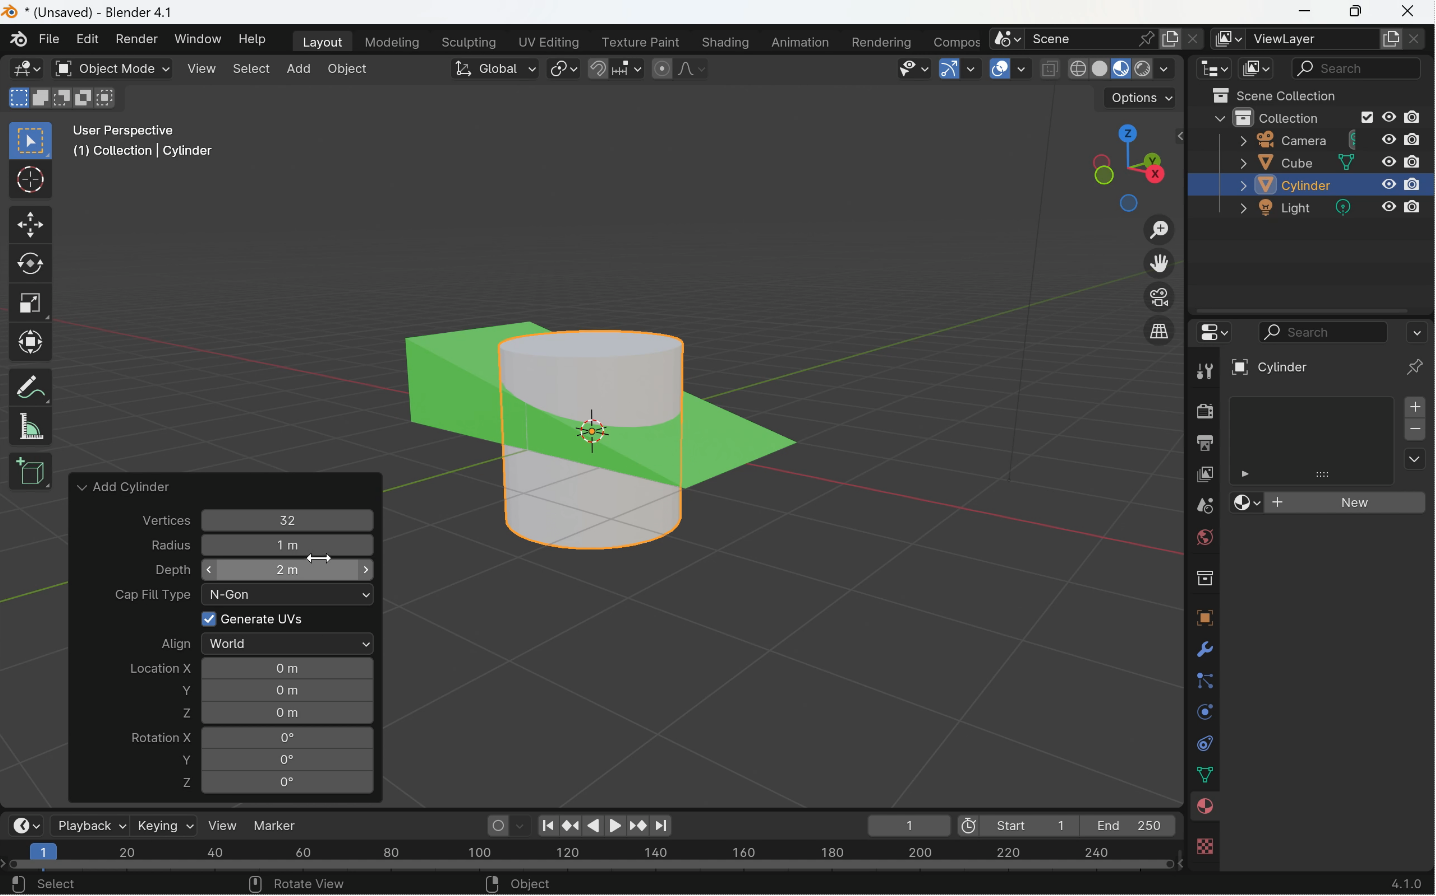Exclude Collection from view layer checkbox

pyautogui.click(x=1367, y=118)
